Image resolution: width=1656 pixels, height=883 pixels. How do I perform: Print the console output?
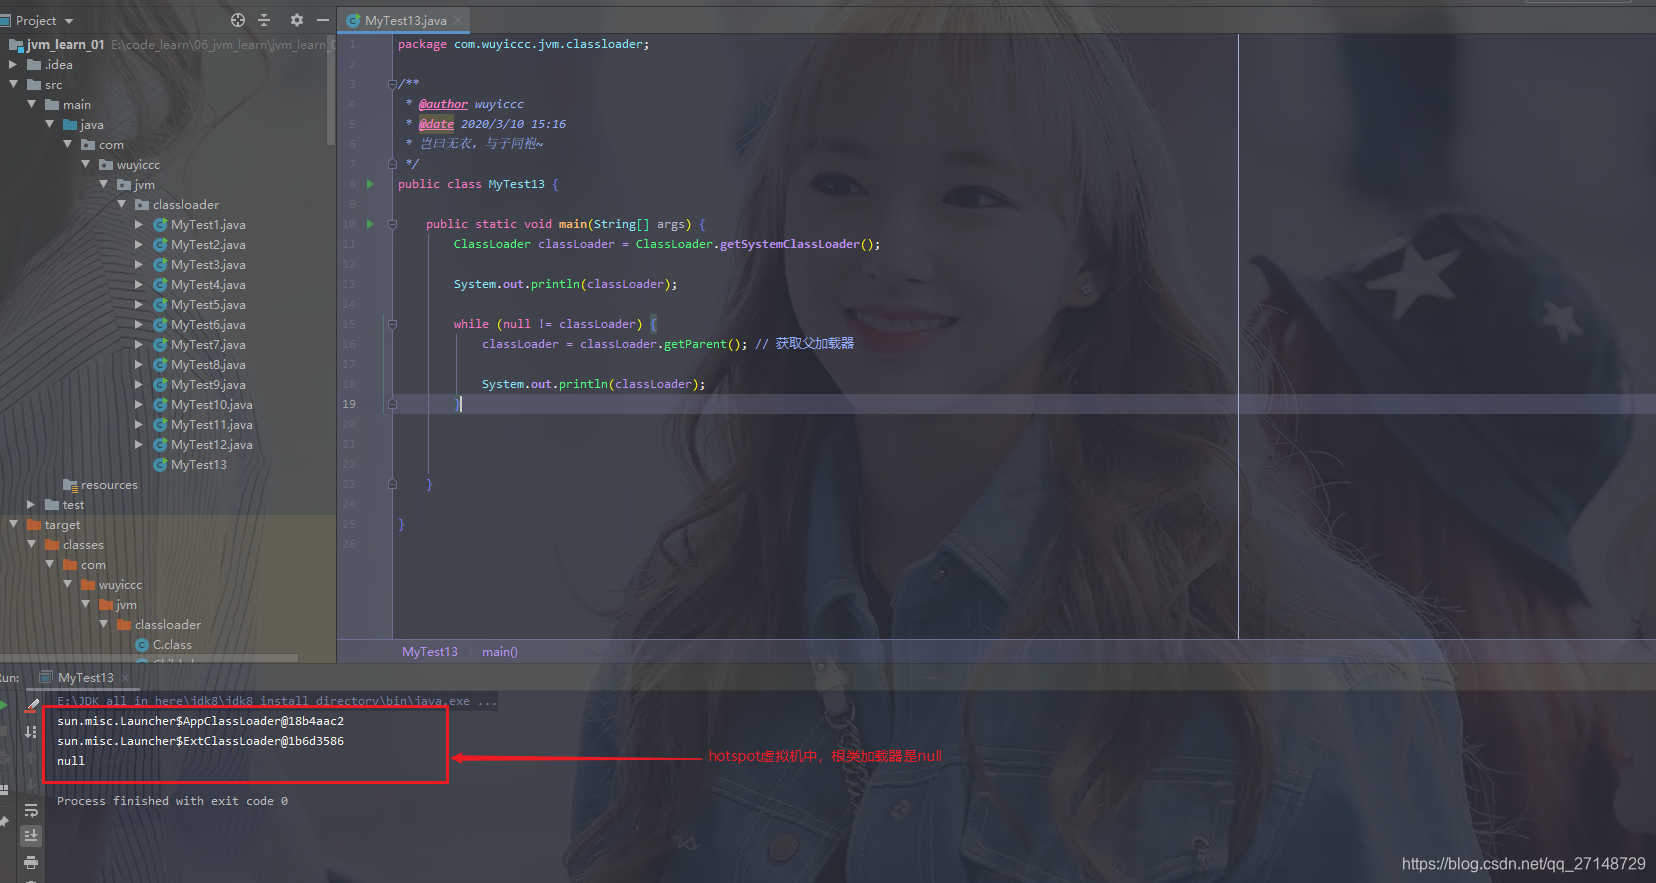[x=31, y=861]
